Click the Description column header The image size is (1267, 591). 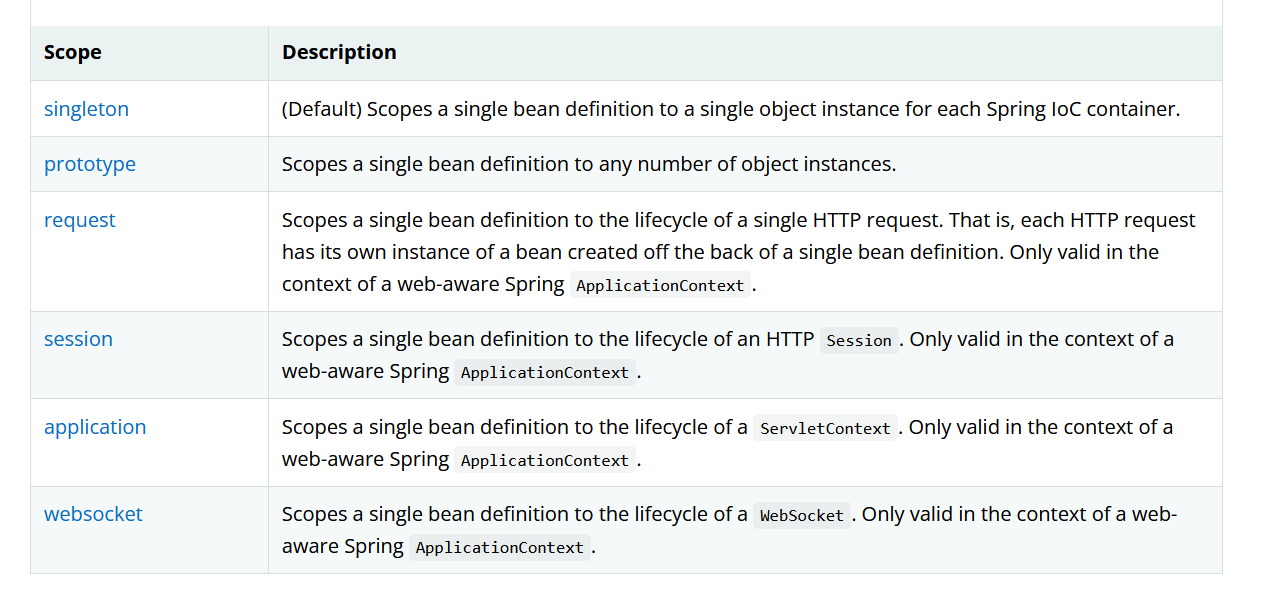(x=339, y=53)
